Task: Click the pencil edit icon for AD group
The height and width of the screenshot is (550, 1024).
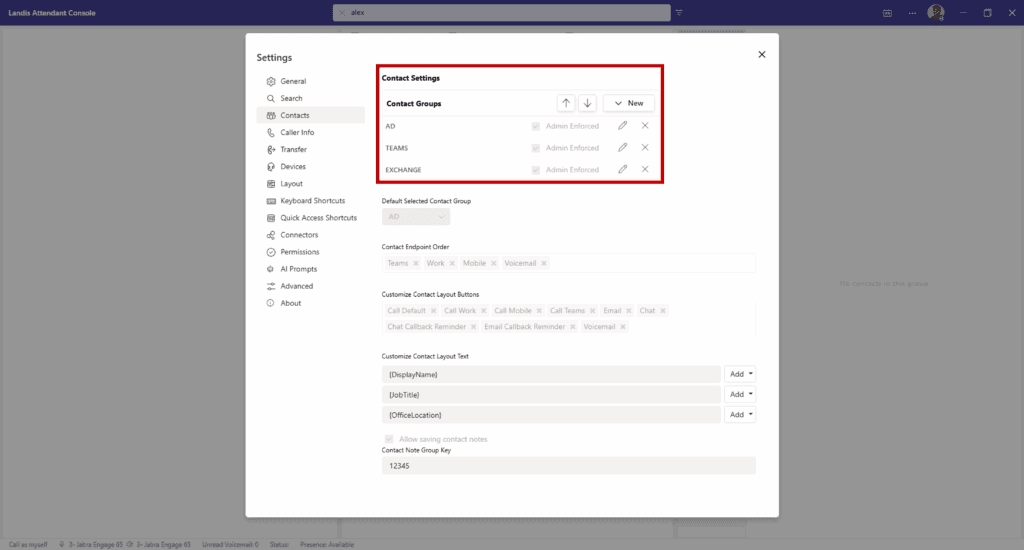Action: (623, 126)
